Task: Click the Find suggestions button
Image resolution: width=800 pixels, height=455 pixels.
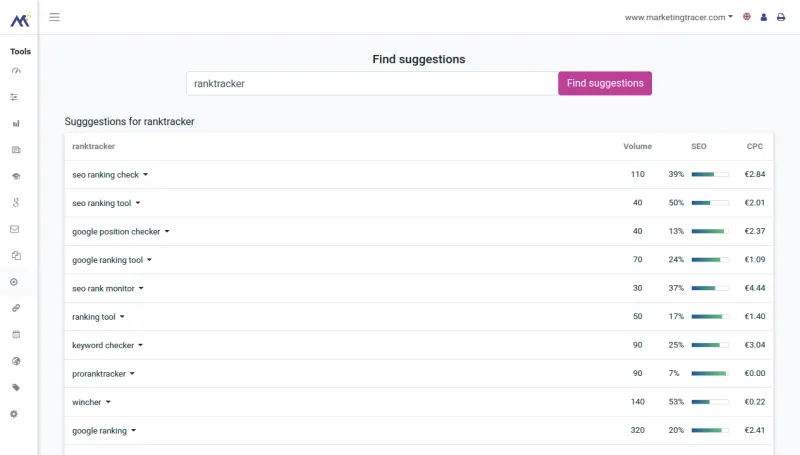Action: pos(605,83)
